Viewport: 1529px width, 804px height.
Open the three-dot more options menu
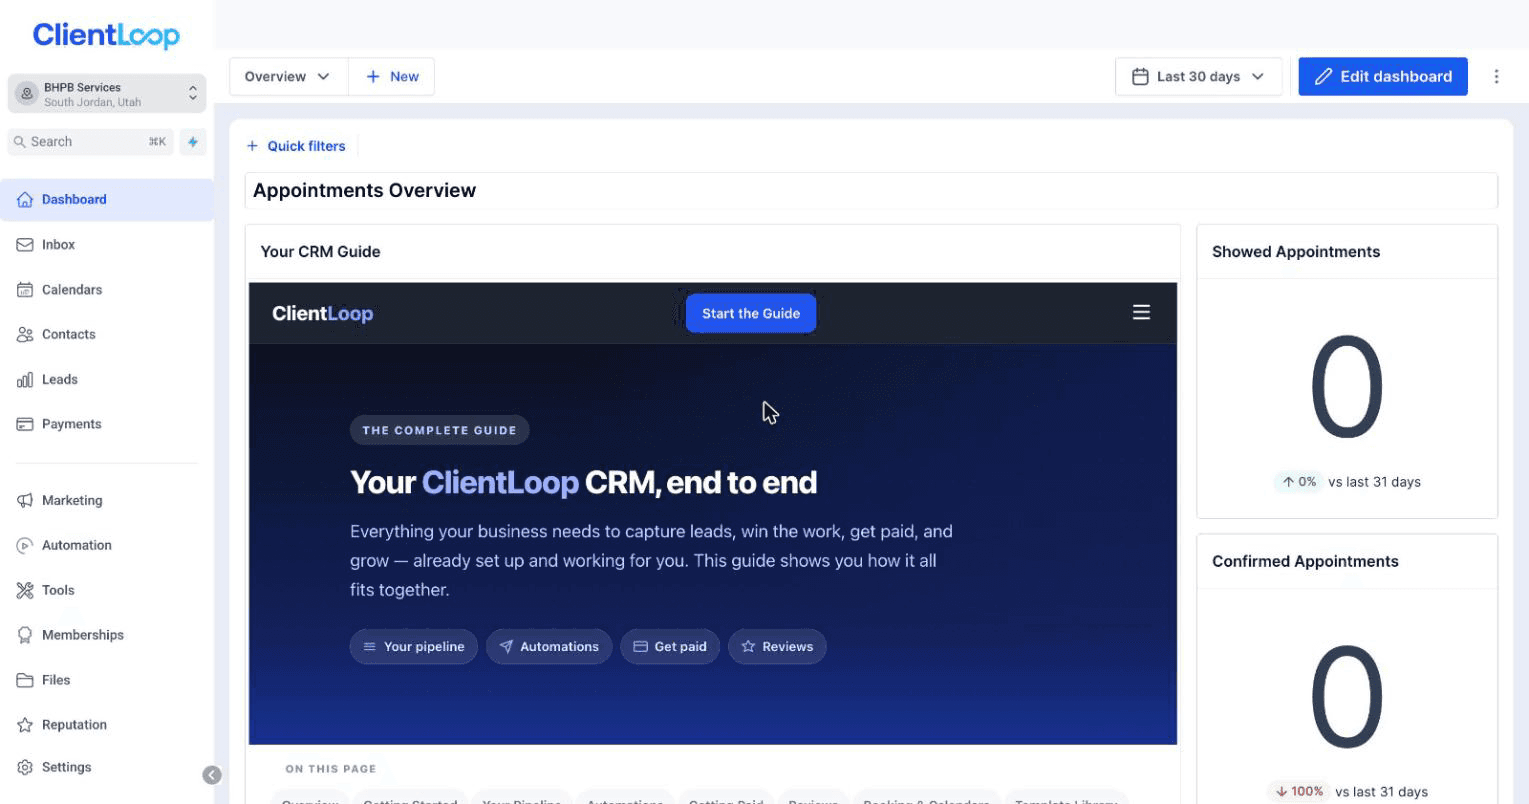coord(1496,77)
